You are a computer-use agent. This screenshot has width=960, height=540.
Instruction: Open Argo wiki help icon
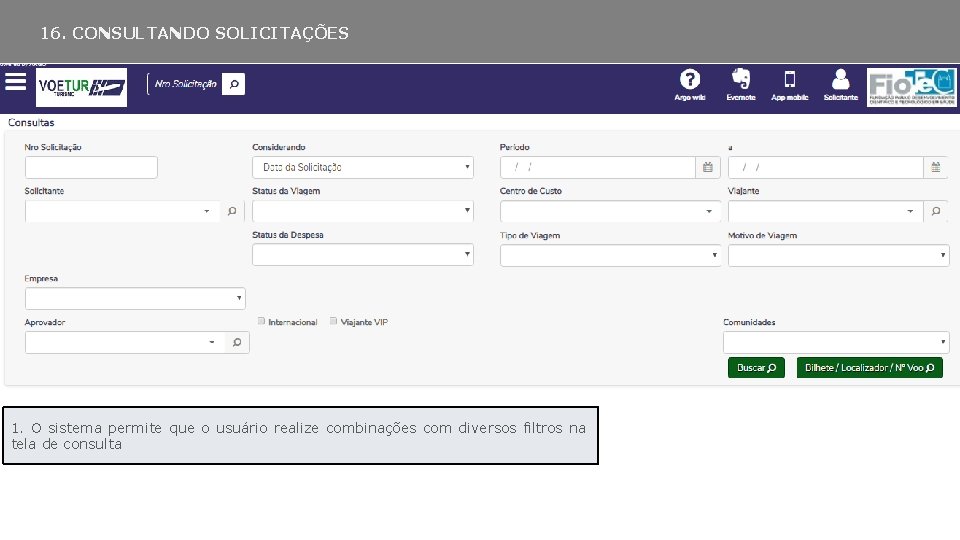[690, 85]
